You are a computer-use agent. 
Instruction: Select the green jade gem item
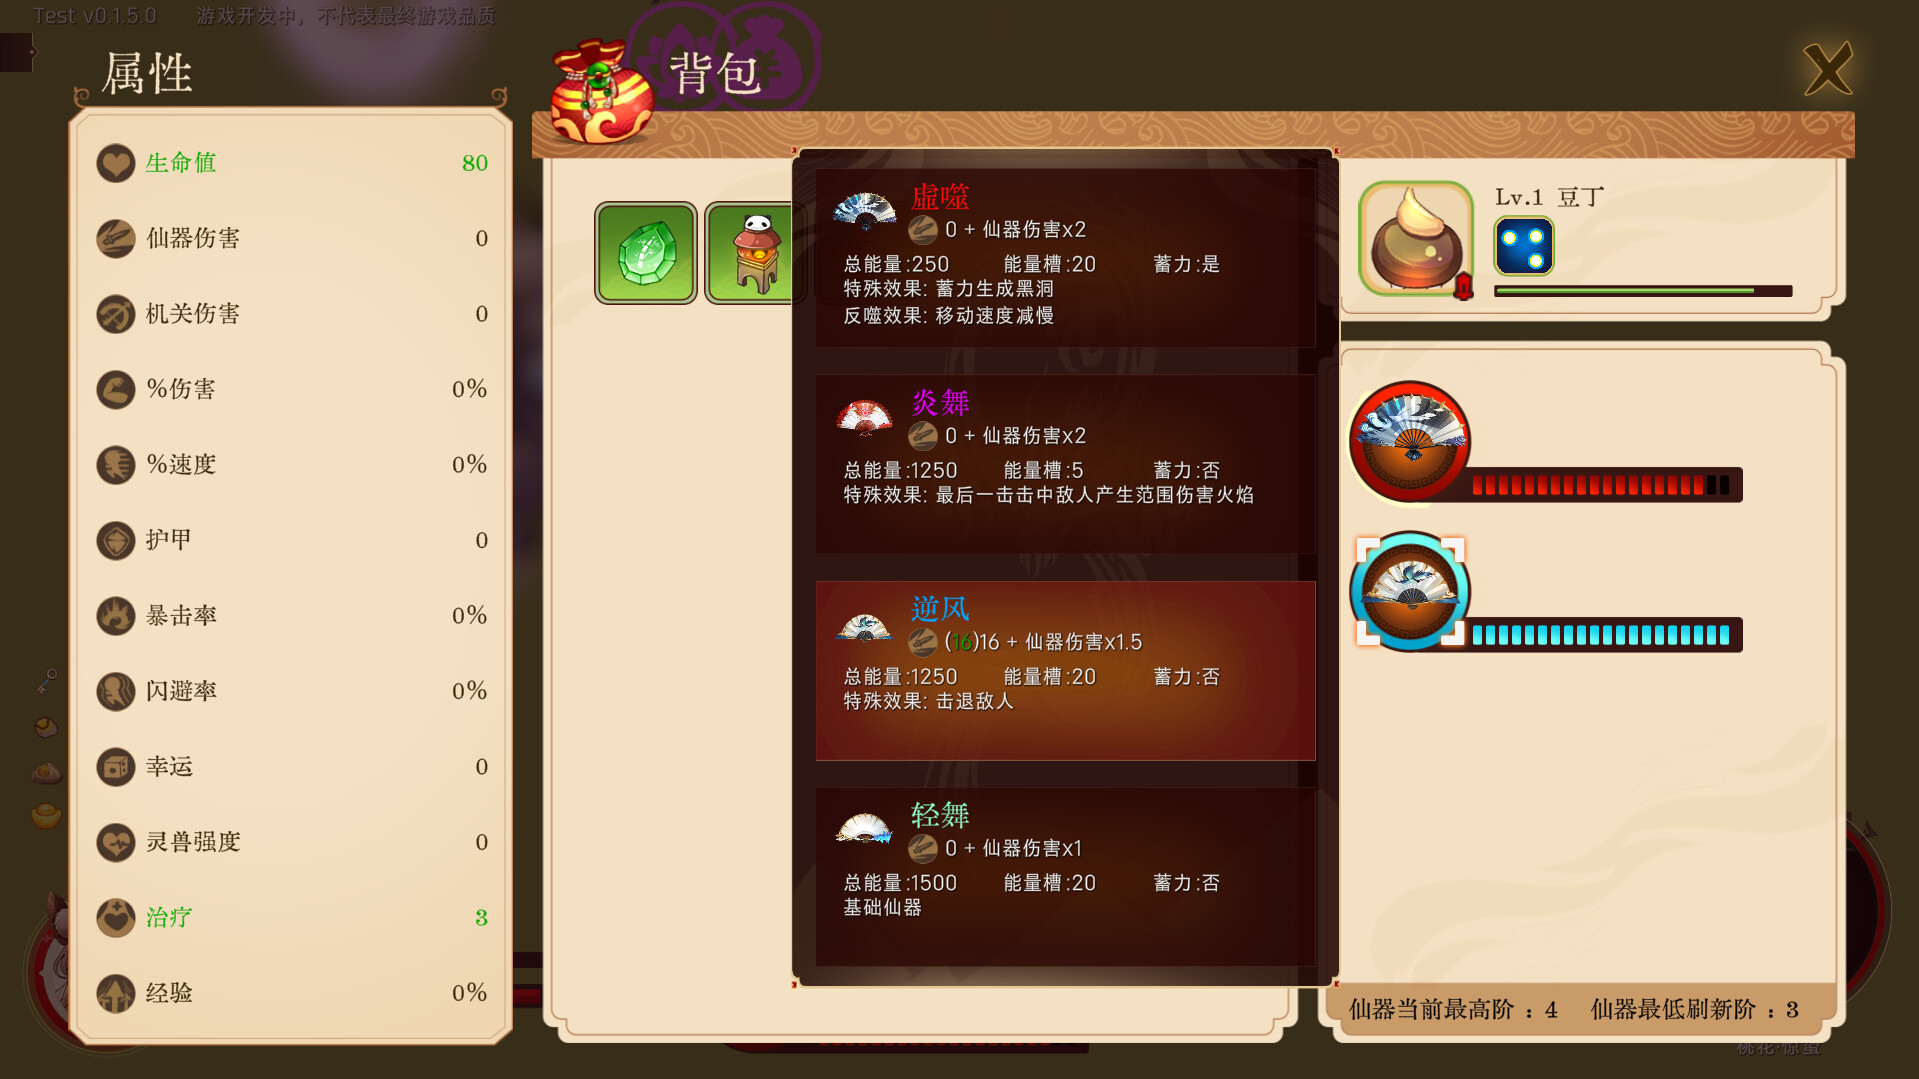click(x=645, y=253)
